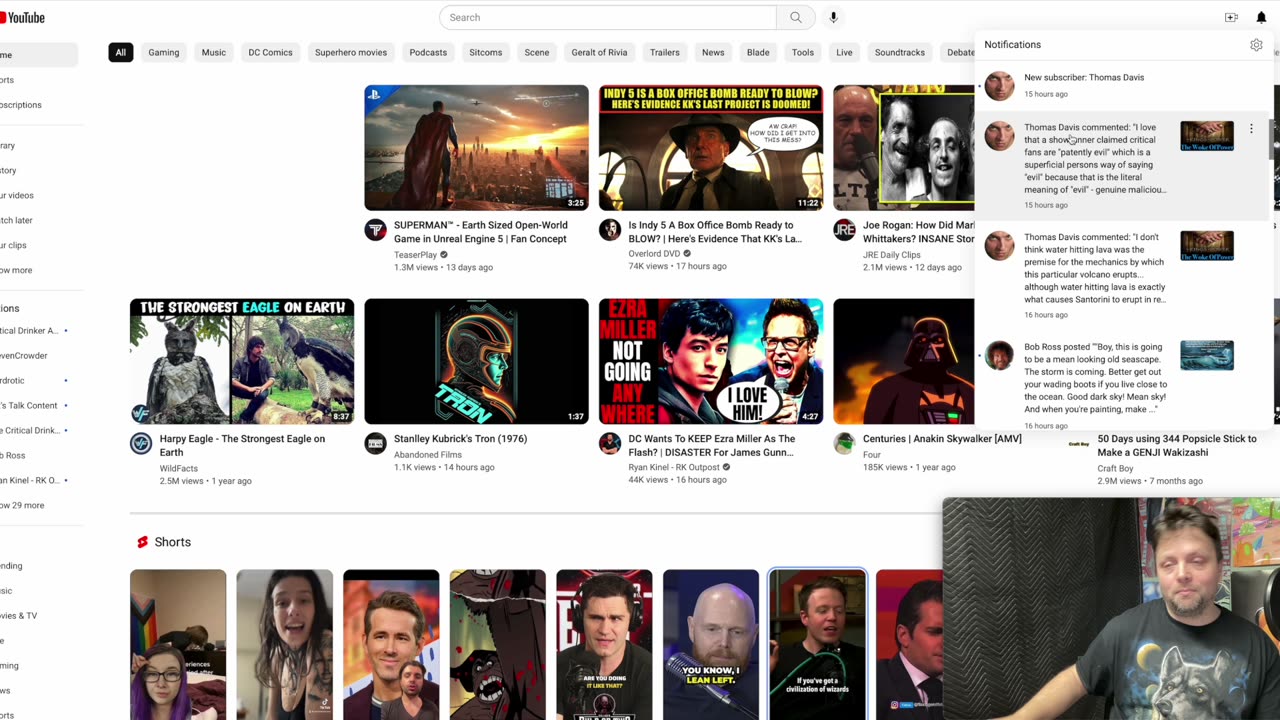Open Ryan Kinel channel avatar
This screenshot has height=720, width=1280.
[x=610, y=443]
